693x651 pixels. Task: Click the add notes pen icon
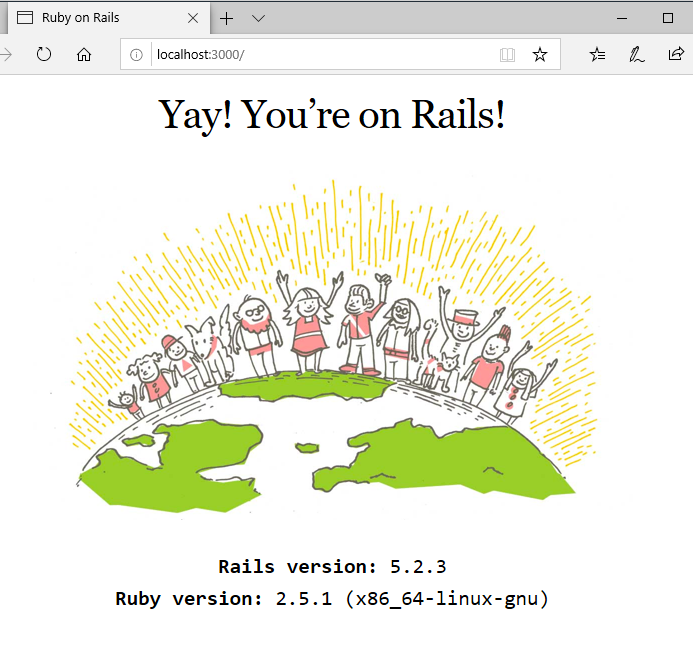click(636, 54)
